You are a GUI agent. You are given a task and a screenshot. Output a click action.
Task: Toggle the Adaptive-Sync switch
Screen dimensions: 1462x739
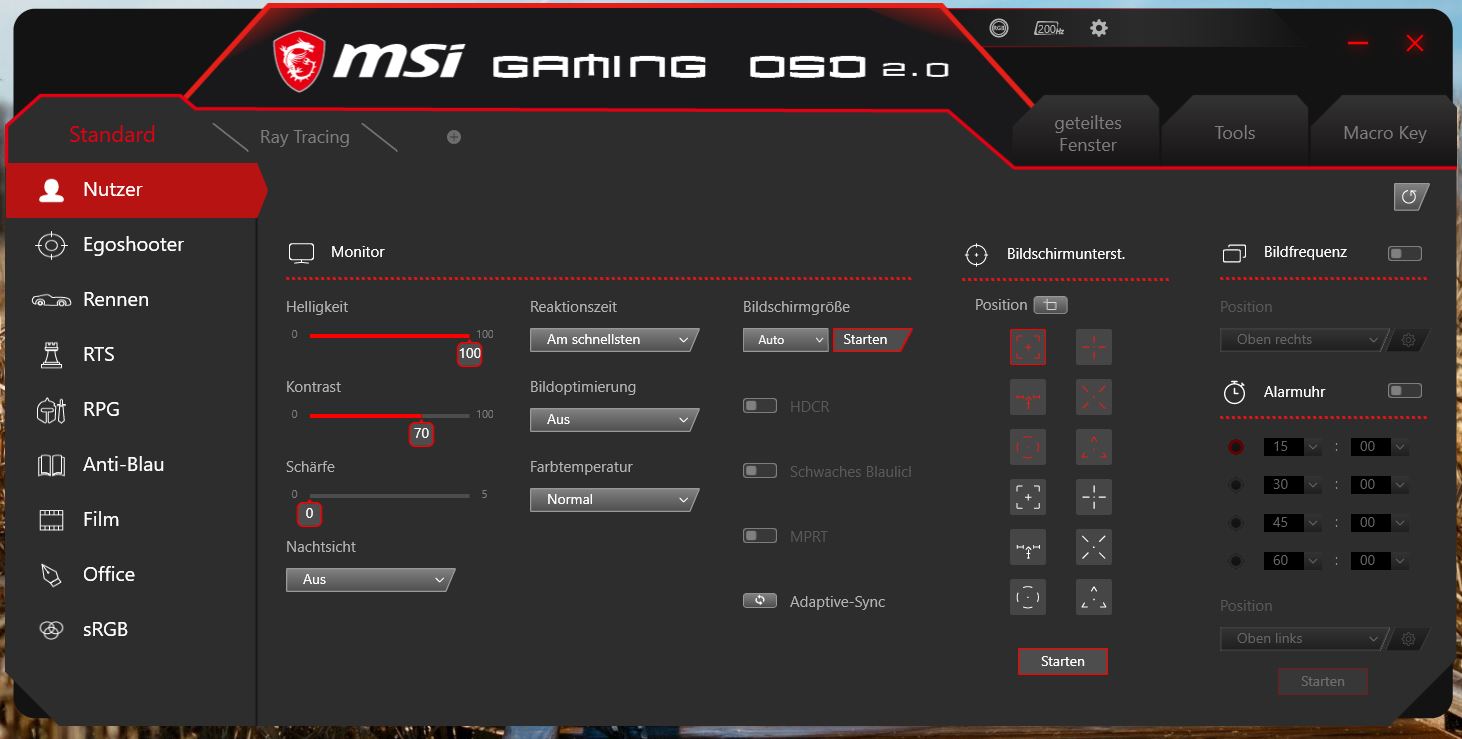click(760, 601)
